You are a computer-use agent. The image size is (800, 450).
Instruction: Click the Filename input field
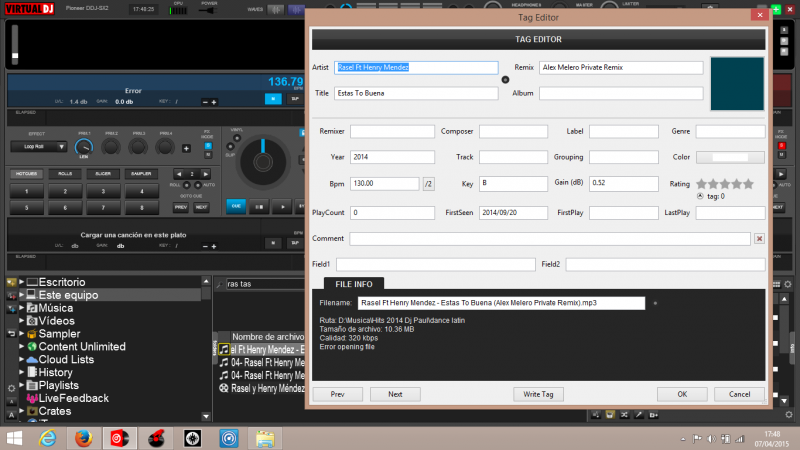(x=501, y=303)
